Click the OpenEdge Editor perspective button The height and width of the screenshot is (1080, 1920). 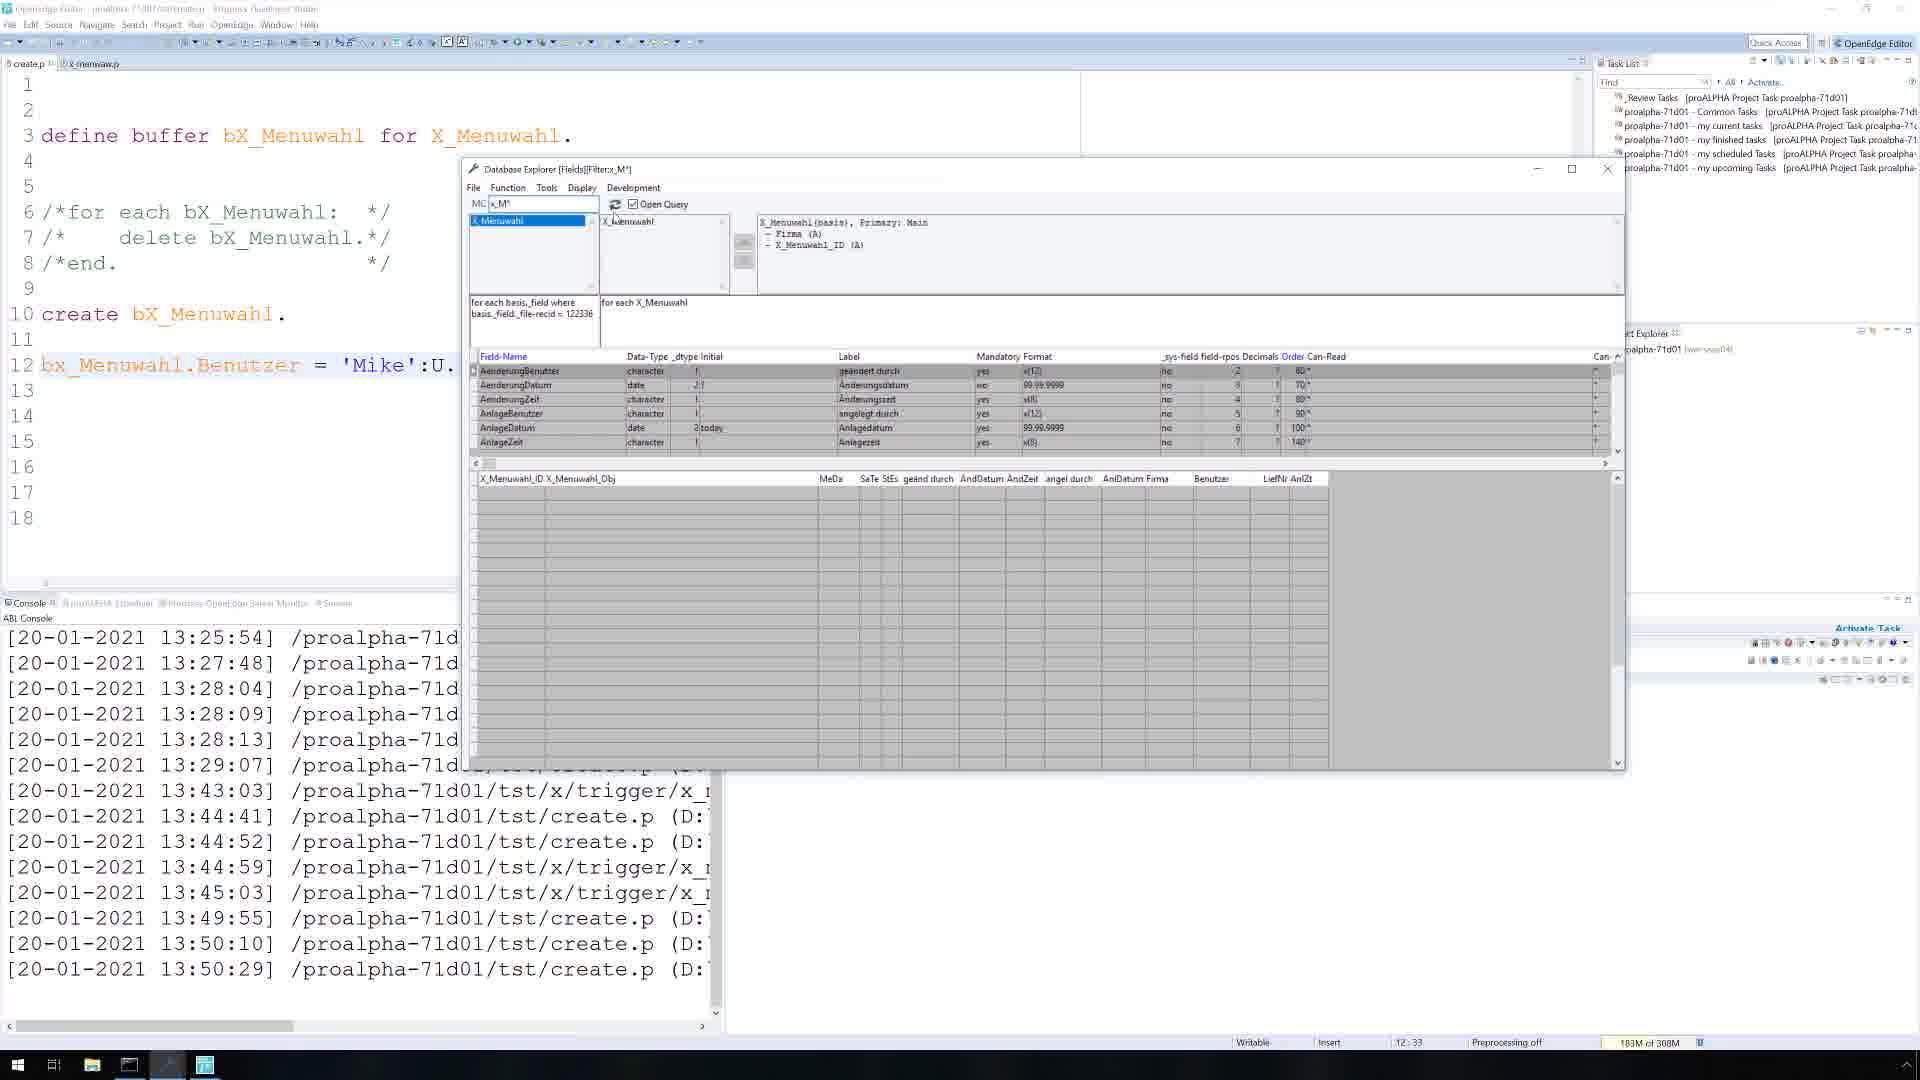click(x=1872, y=43)
